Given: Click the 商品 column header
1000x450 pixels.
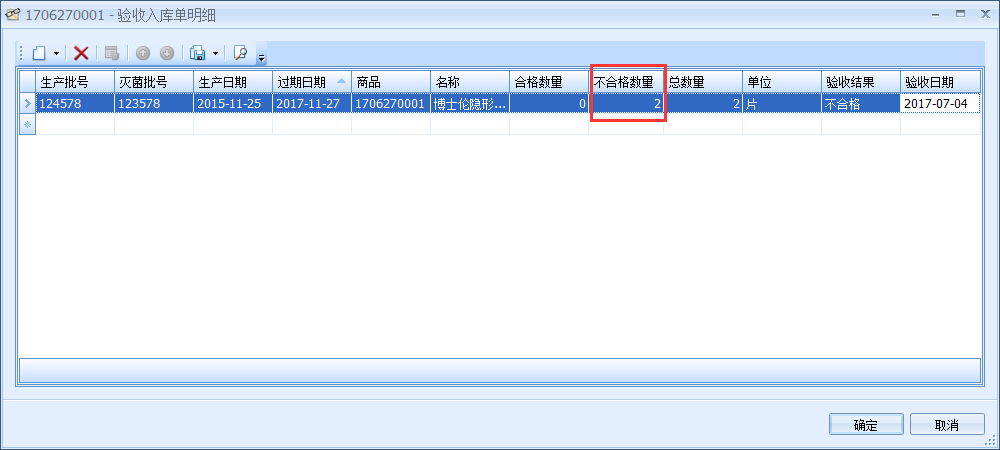Looking at the screenshot, I should tap(391, 82).
